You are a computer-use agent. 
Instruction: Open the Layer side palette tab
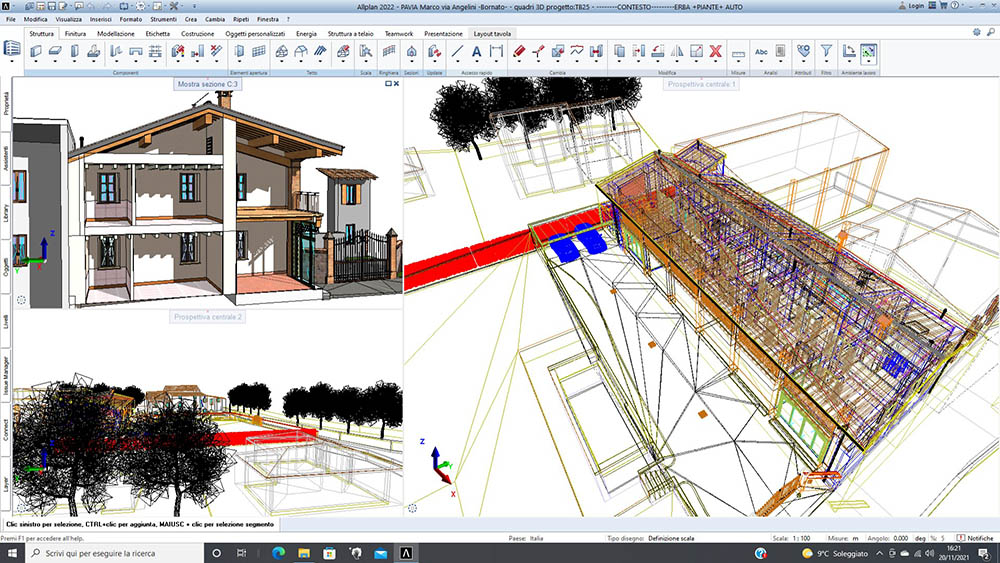[6, 483]
